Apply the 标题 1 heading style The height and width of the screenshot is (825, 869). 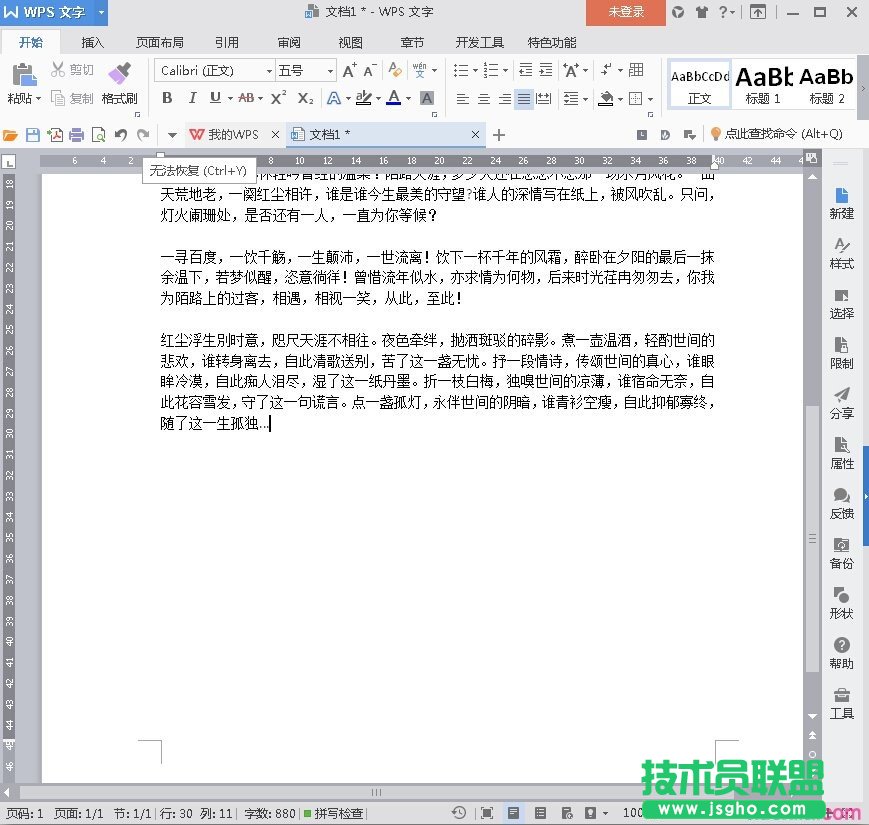click(763, 84)
